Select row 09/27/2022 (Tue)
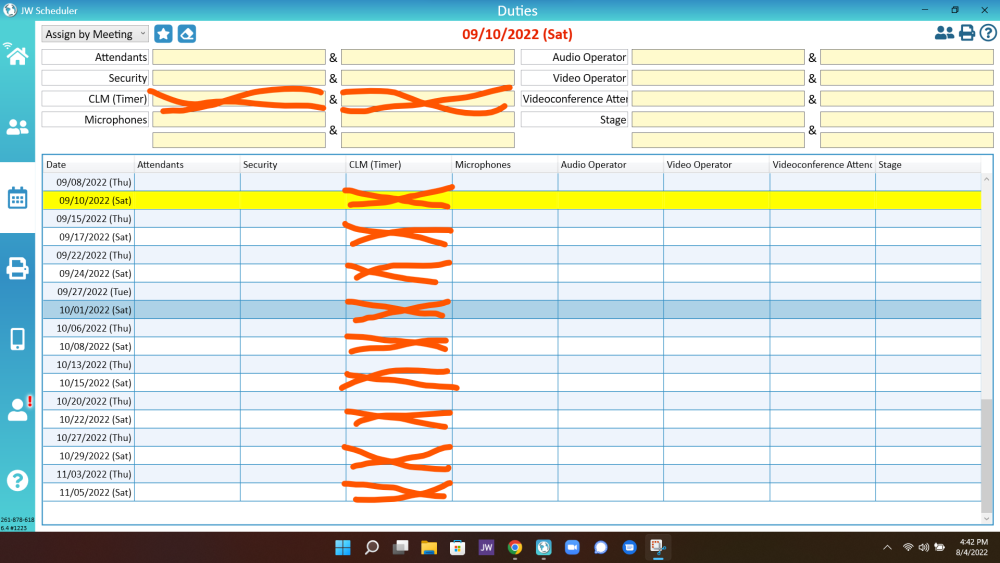Image resolution: width=1000 pixels, height=563 pixels. click(512, 292)
